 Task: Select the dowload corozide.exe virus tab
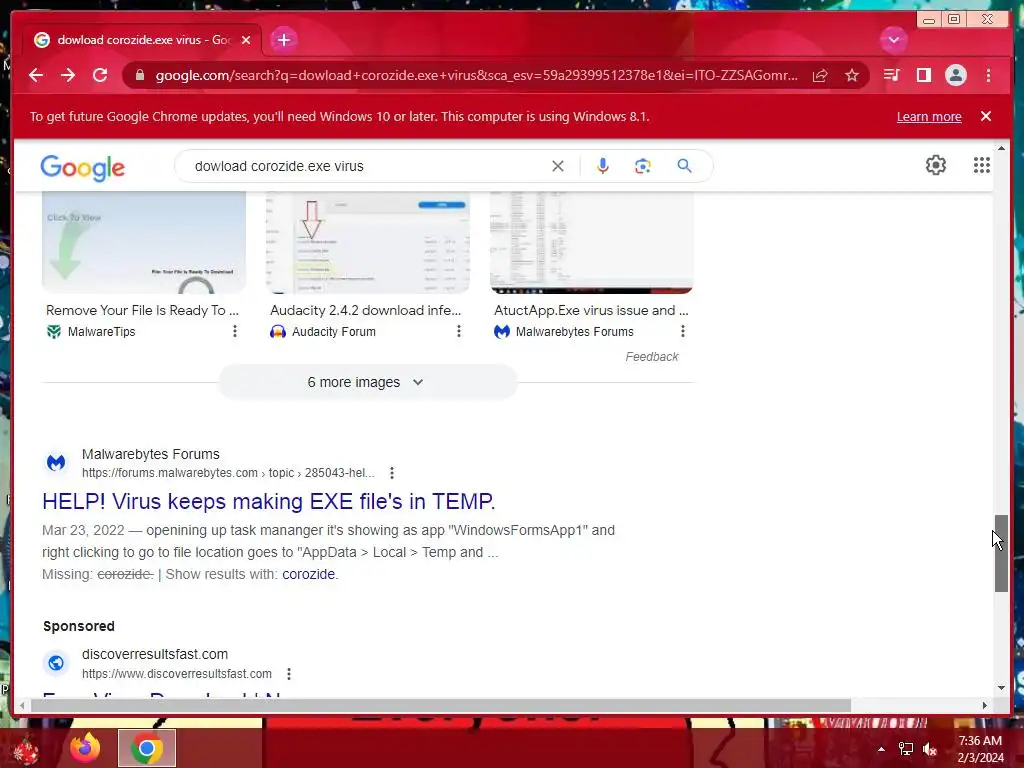[x=142, y=40]
